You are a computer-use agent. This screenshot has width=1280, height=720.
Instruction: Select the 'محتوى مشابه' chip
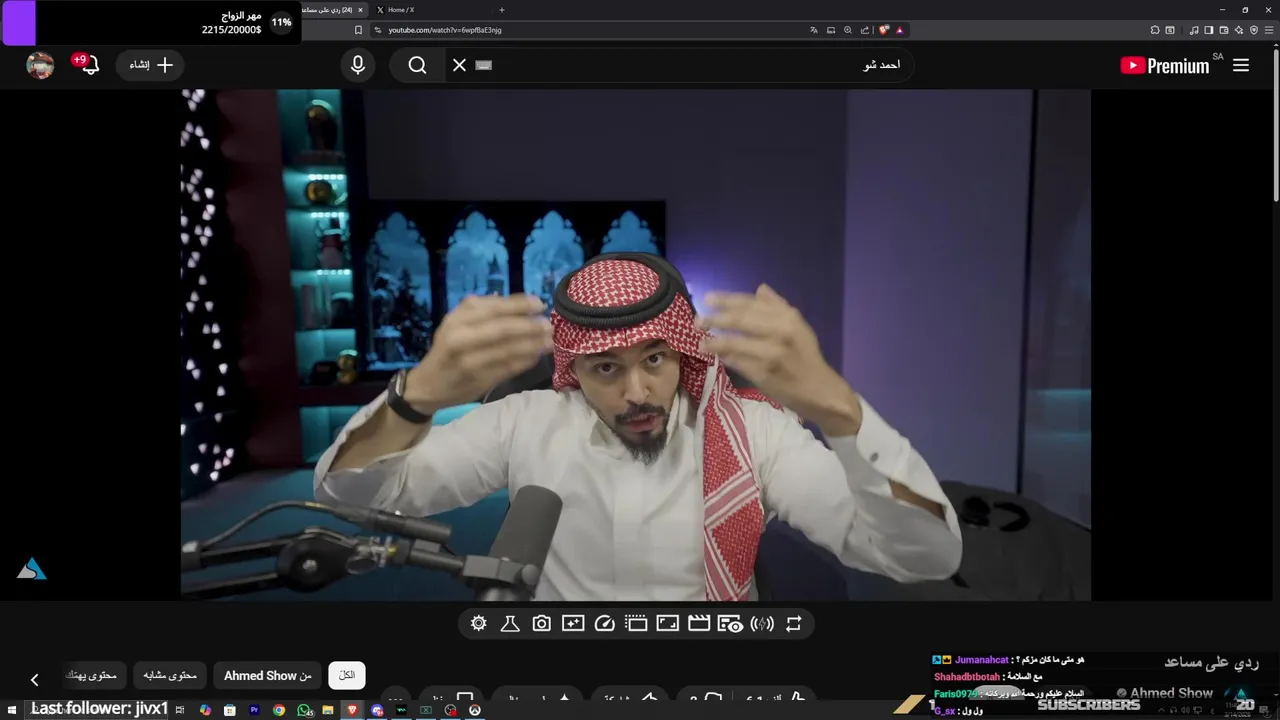pos(170,675)
